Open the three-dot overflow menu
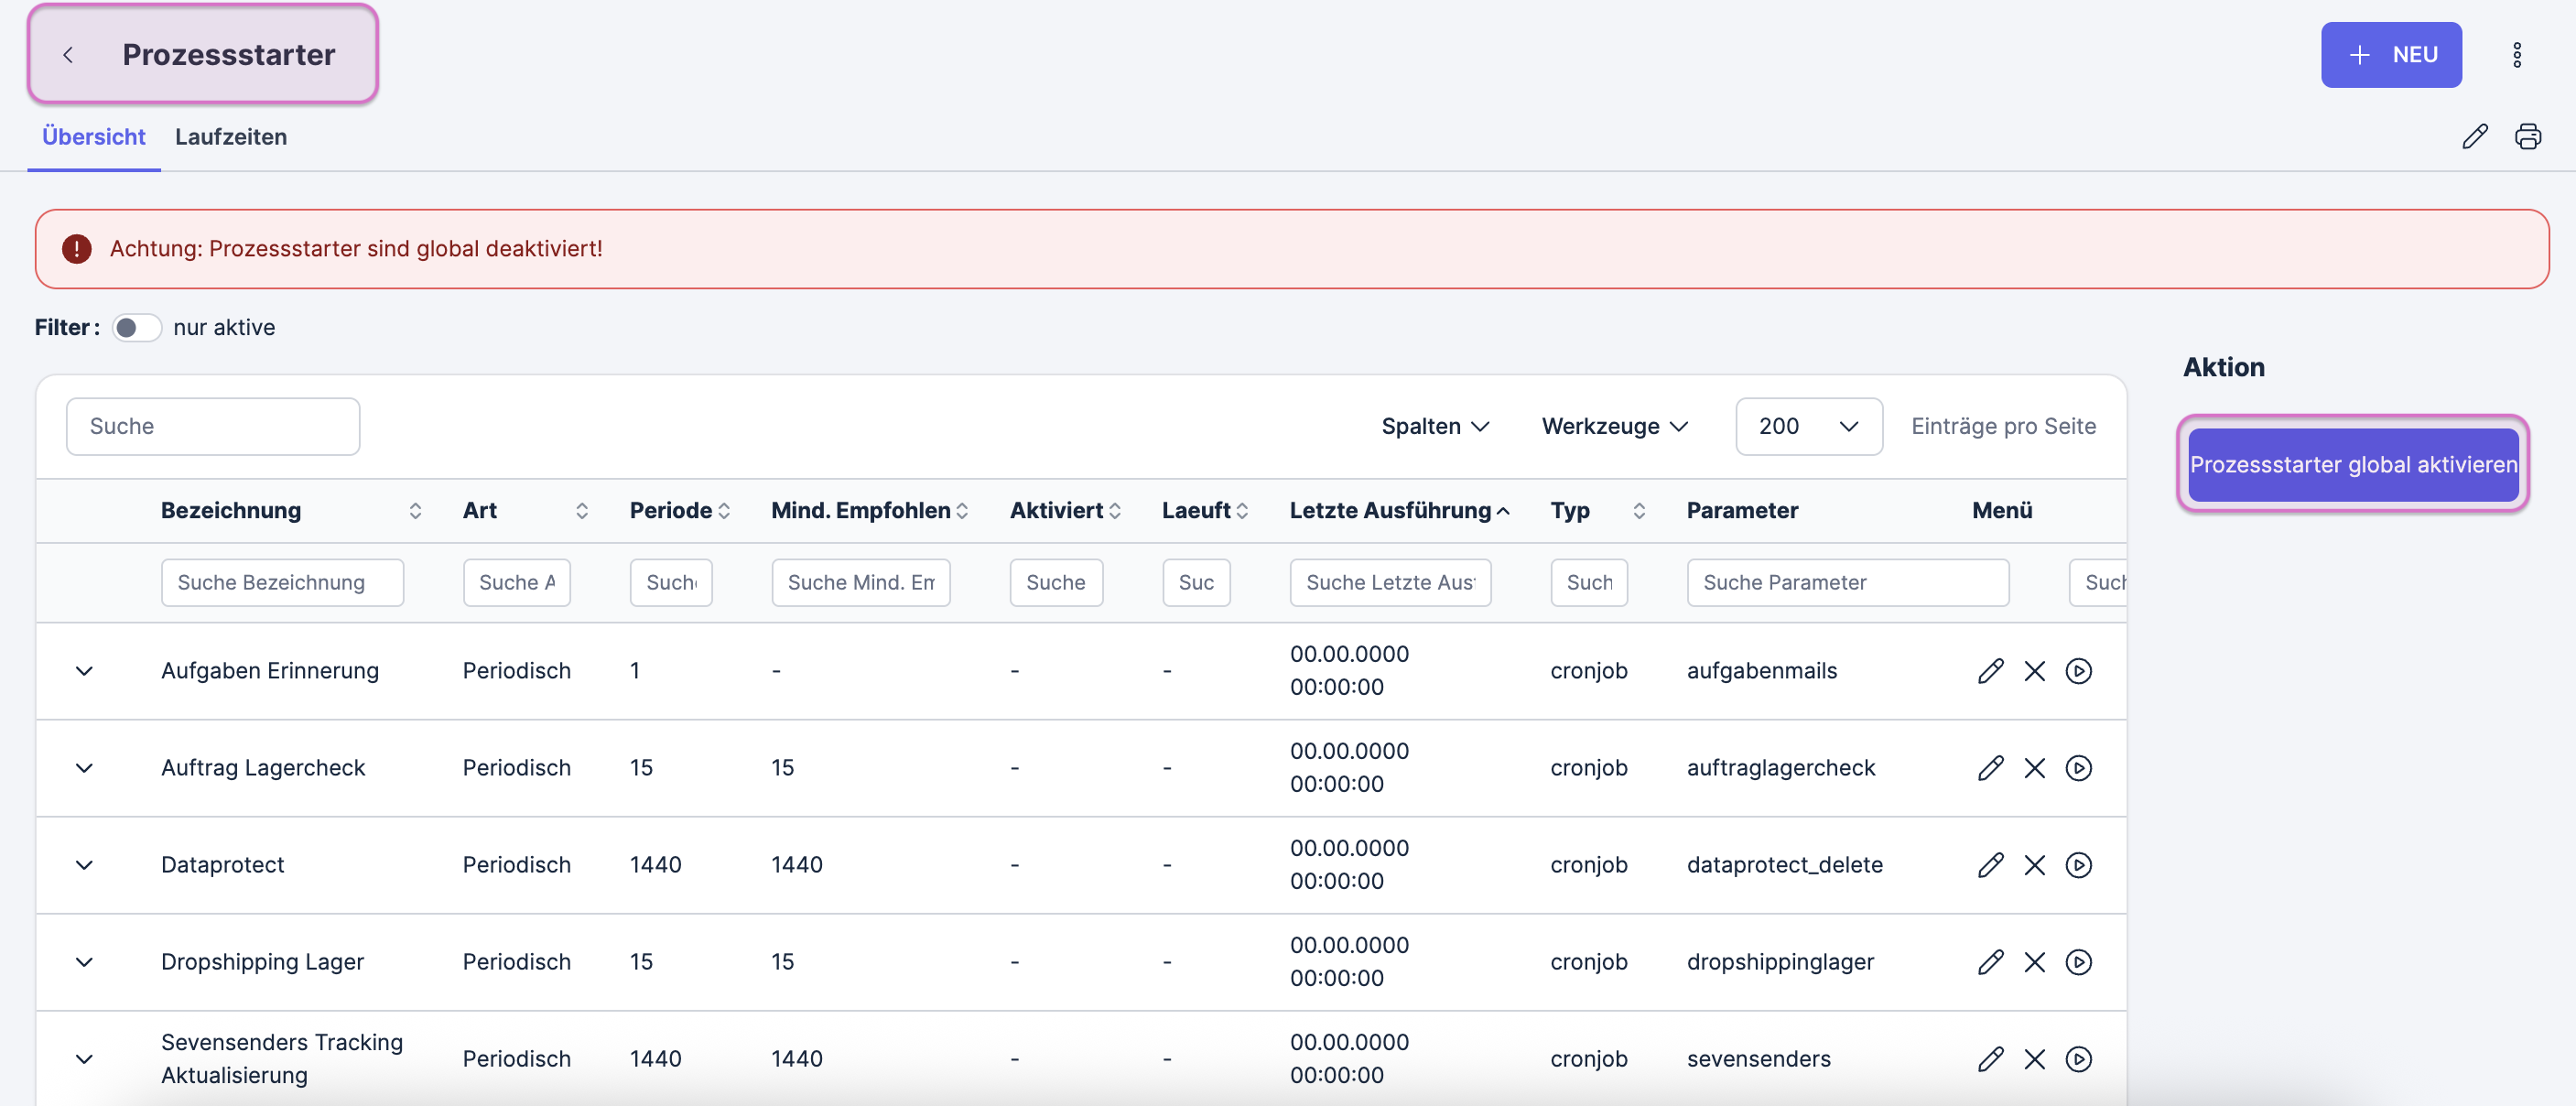Screen dimensions: 2576x1106 pyautogui.click(x=2516, y=55)
